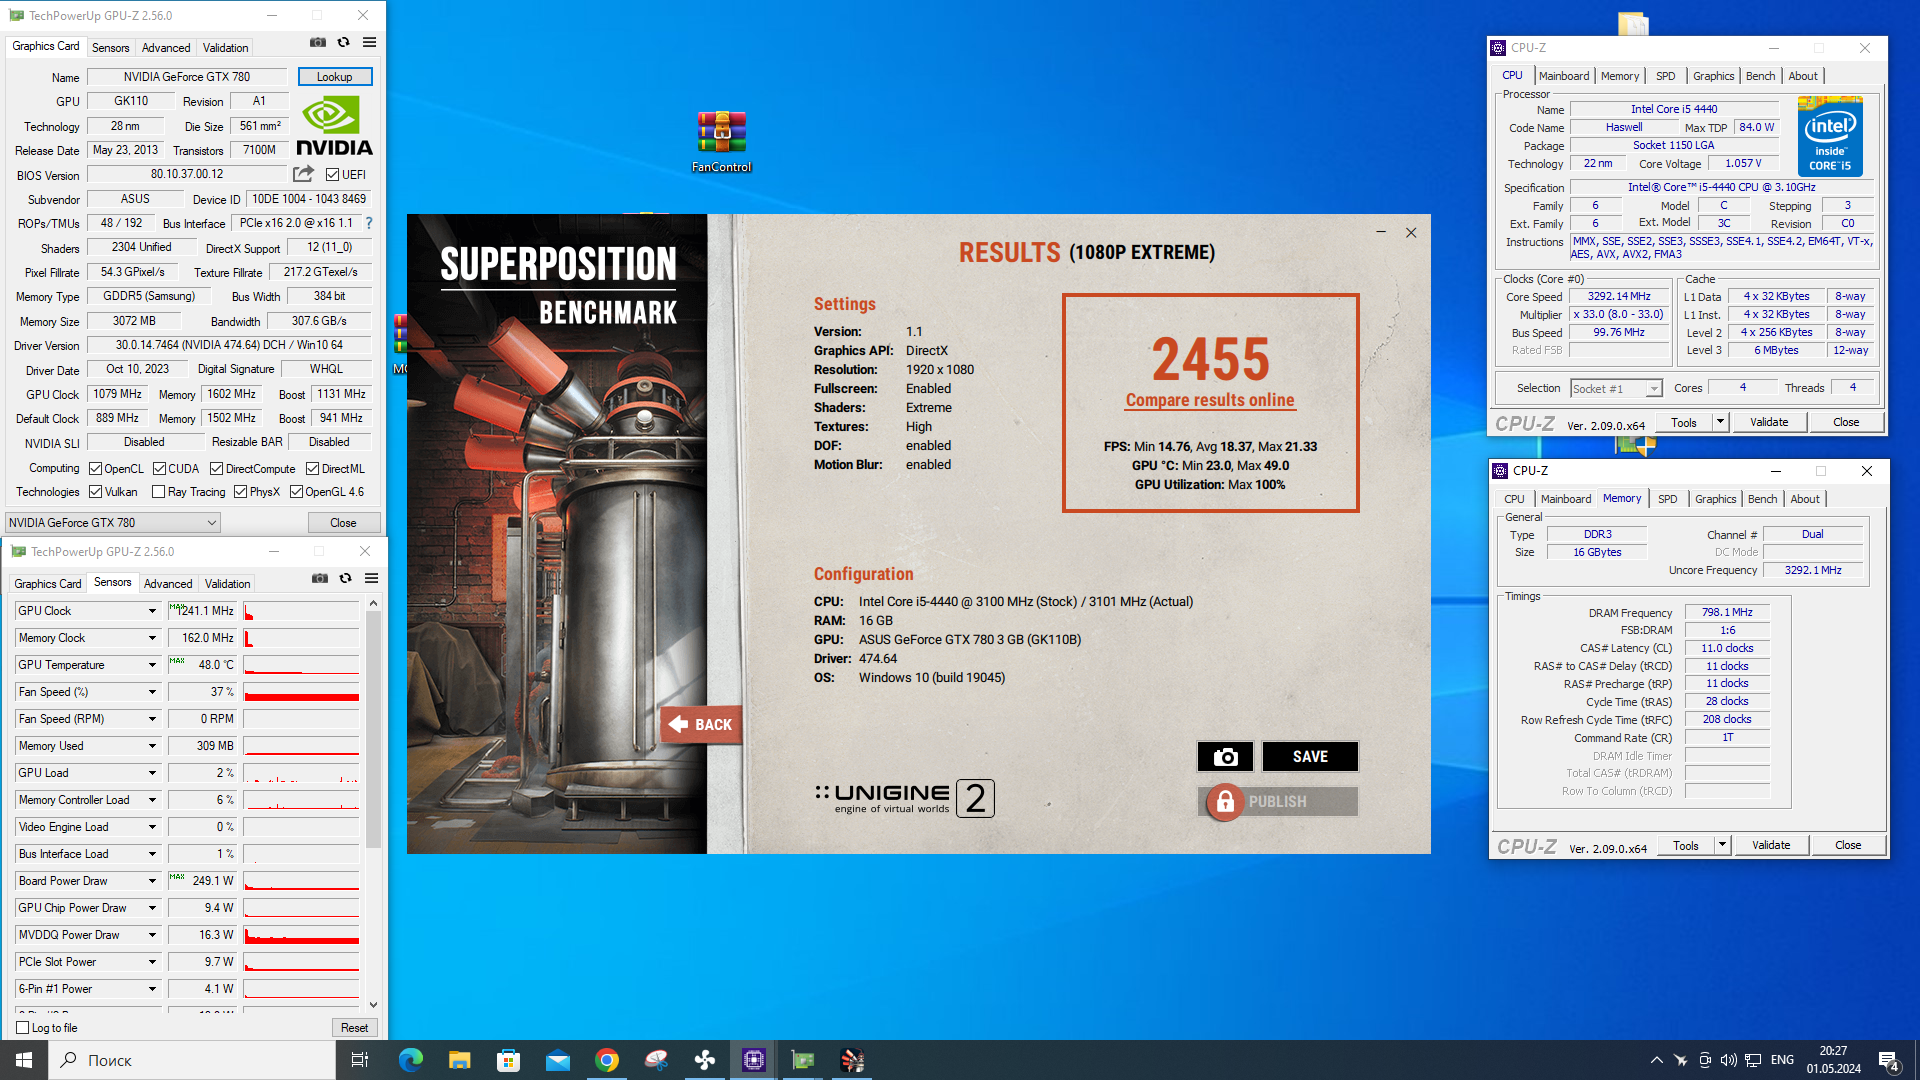1920x1080 pixels.
Task: Toggle the CUDA checkbox
Action: [x=159, y=468]
